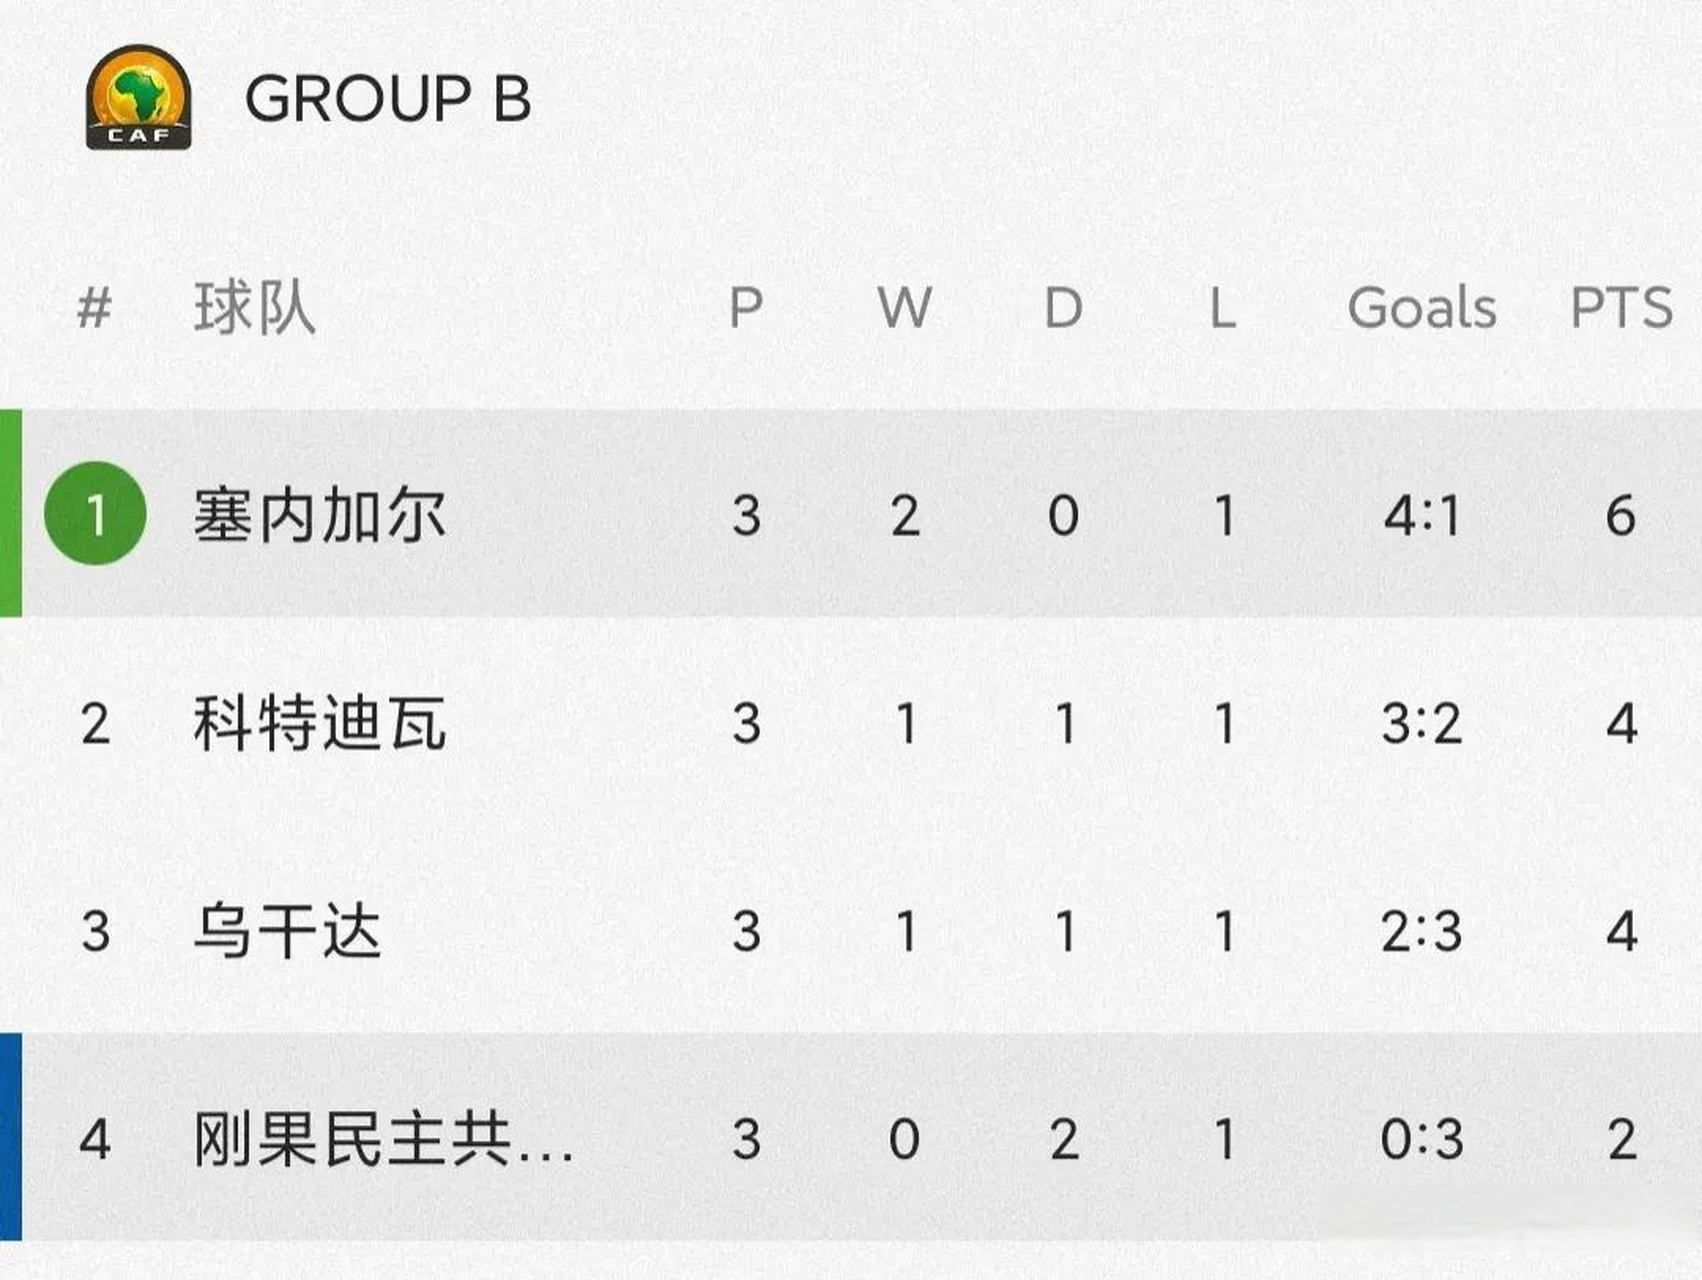Click the 球队 column header
This screenshot has height=1280, width=1702.
(255, 307)
